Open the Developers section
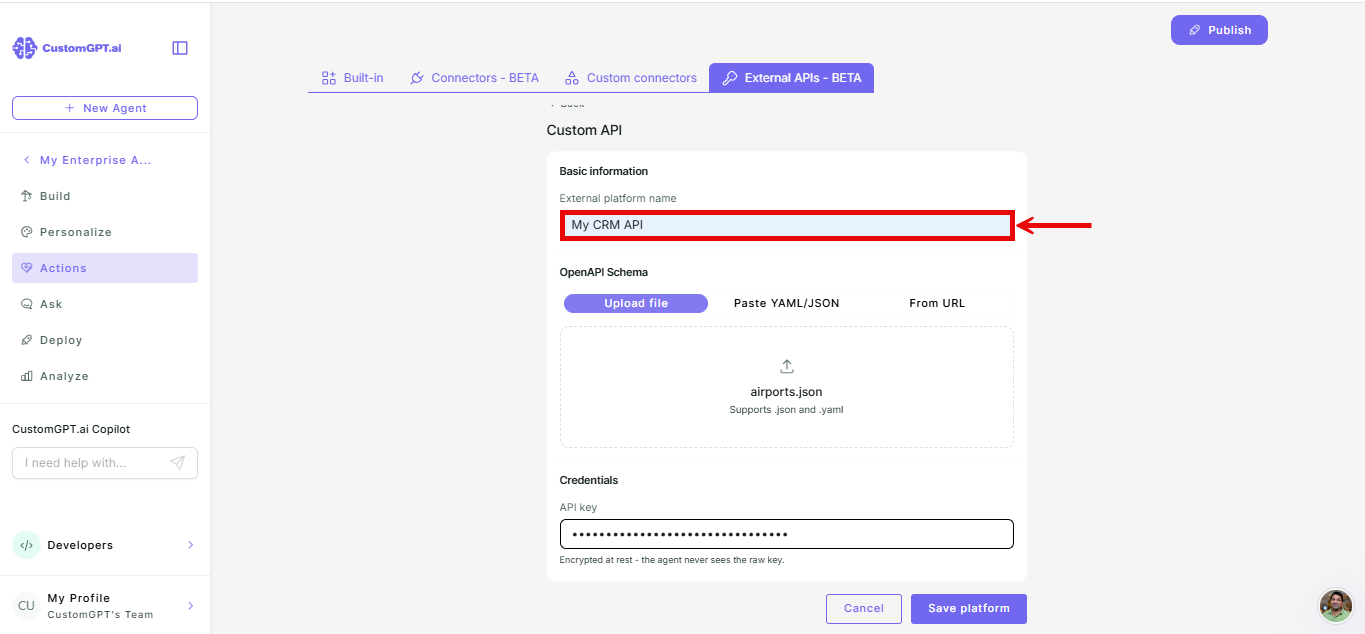Viewport: 1365px width, 634px height. (x=105, y=545)
